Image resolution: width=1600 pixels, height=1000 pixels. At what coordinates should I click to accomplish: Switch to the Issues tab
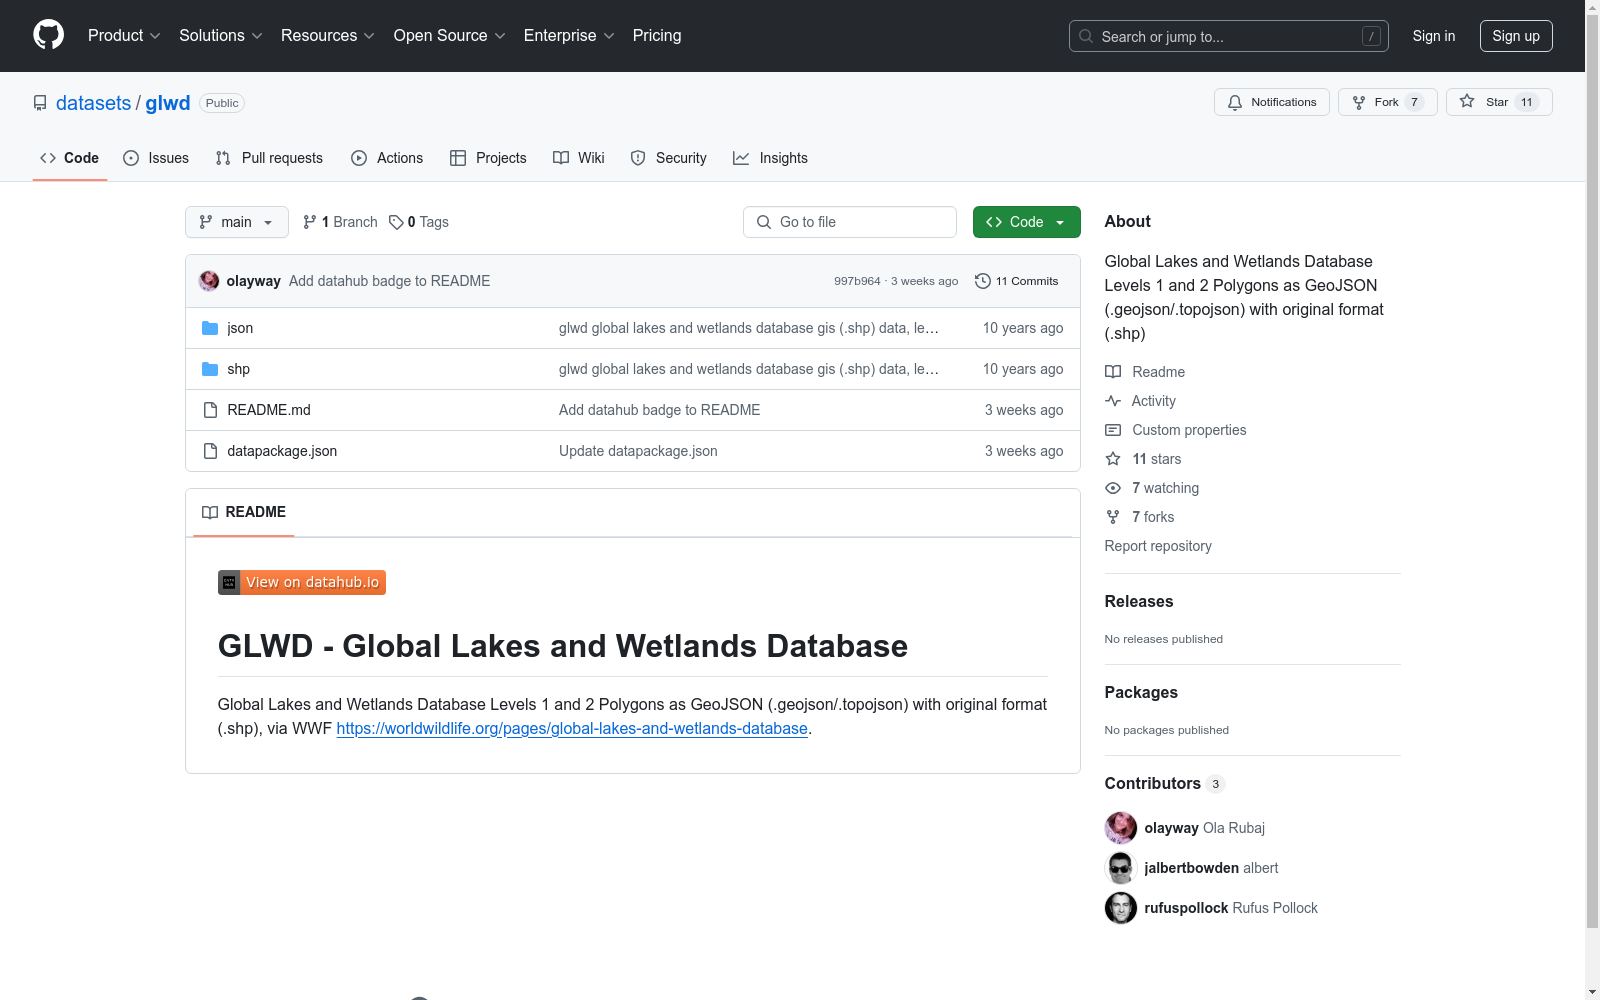point(156,157)
